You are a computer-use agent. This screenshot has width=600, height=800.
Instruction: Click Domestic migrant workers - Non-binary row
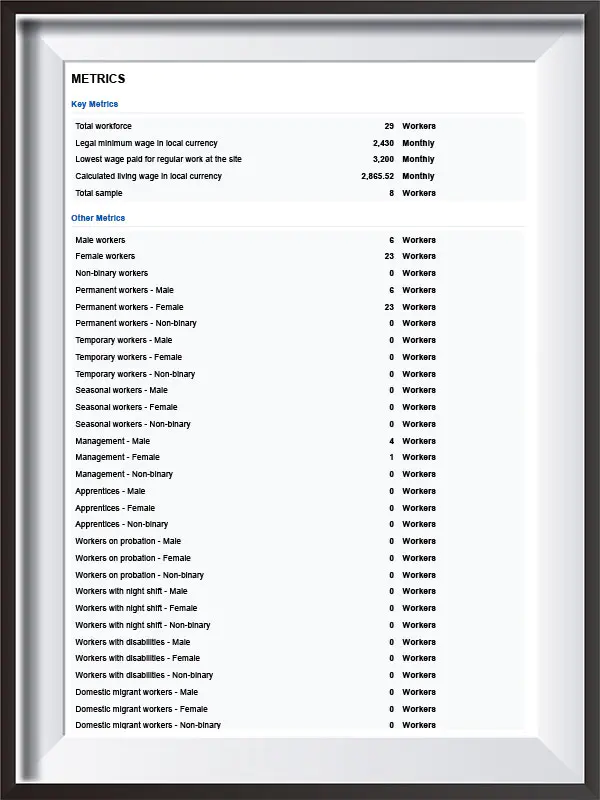pyautogui.click(x=298, y=725)
